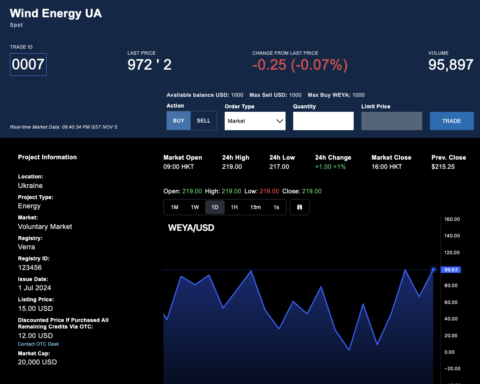
Task: Switch chart to 1H timeframe
Action: click(234, 207)
